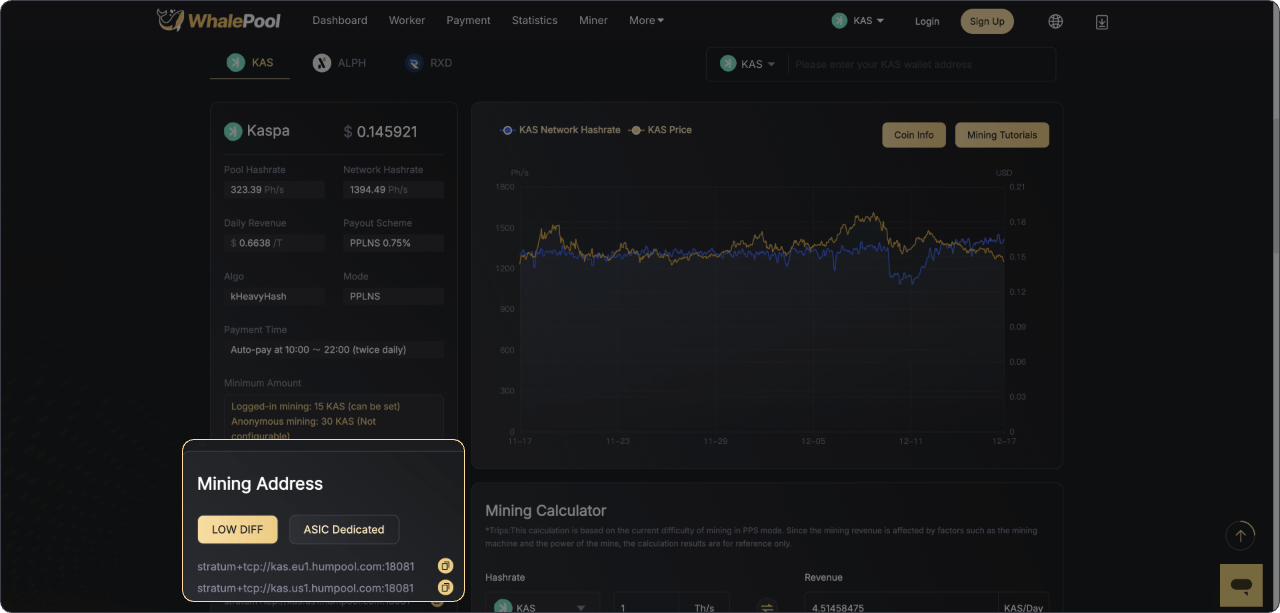Copy the kas.eu1 stratum mining address
Screen dimensions: 1280x613
[x=446, y=566]
